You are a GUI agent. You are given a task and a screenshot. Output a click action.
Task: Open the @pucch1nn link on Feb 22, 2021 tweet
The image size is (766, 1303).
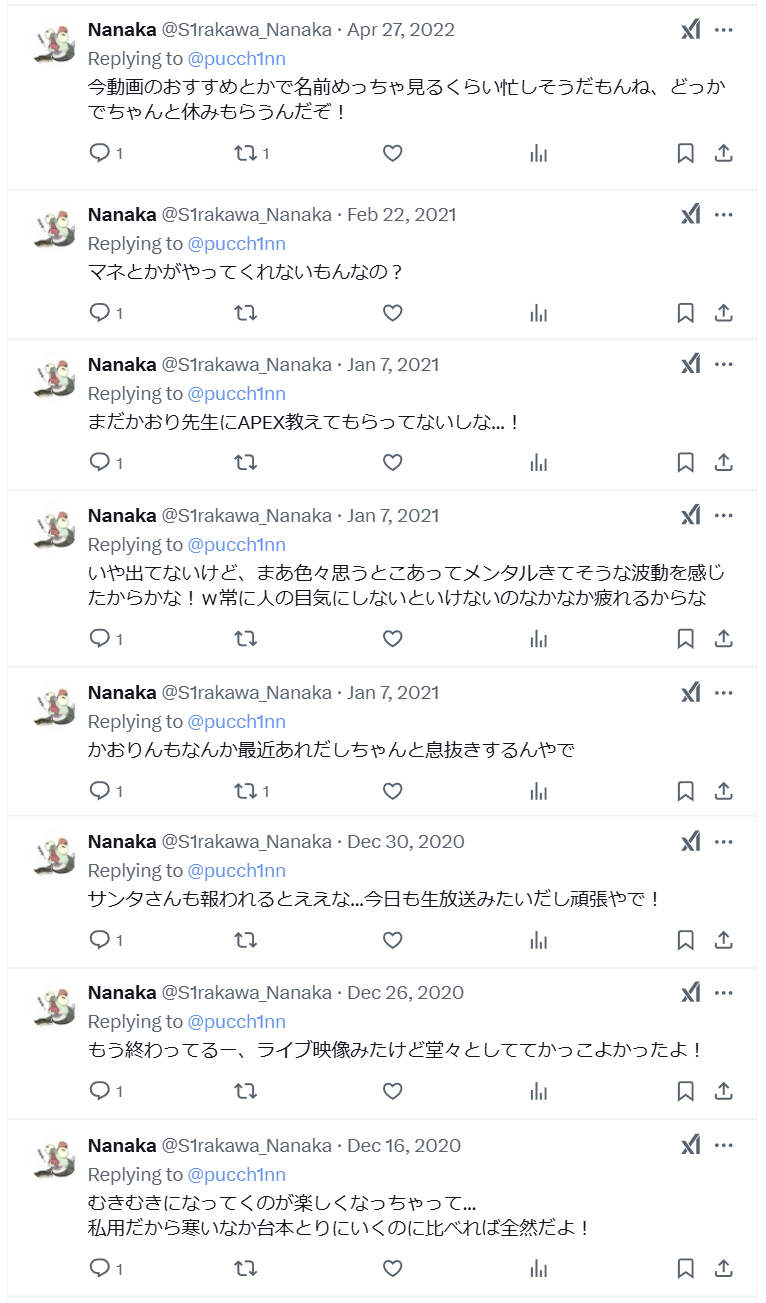(236, 243)
